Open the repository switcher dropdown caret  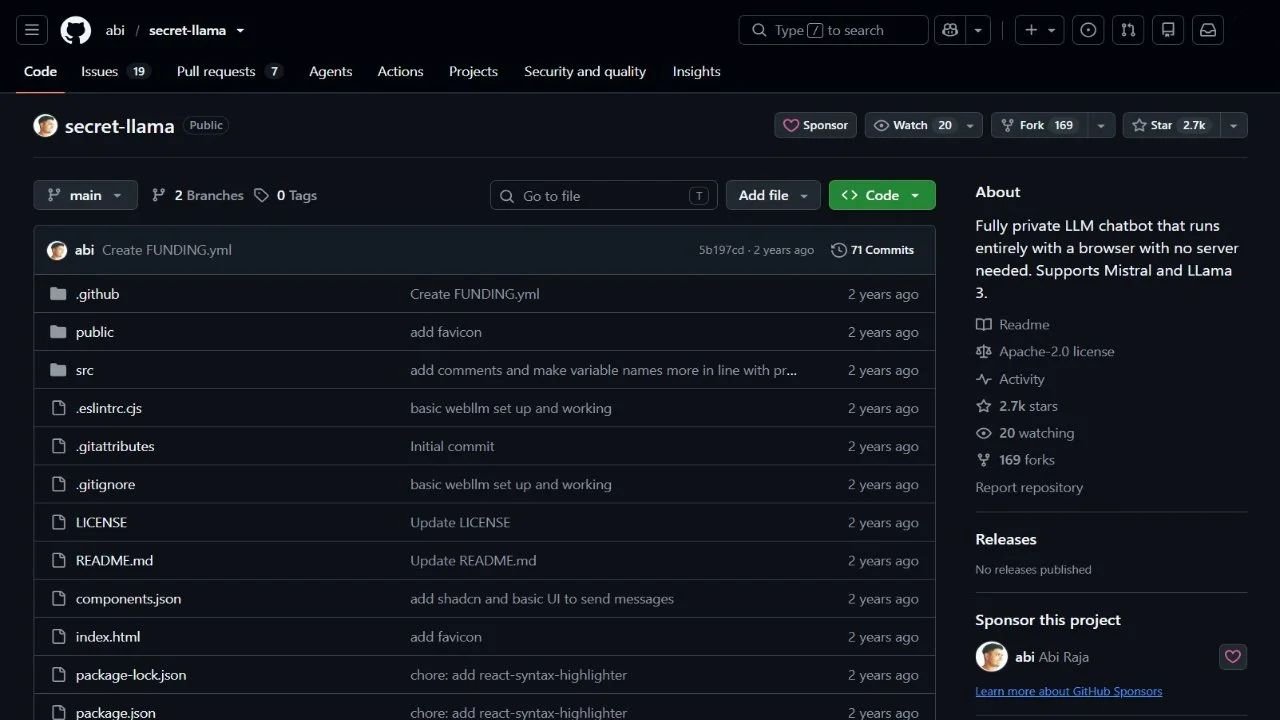[x=240, y=30]
